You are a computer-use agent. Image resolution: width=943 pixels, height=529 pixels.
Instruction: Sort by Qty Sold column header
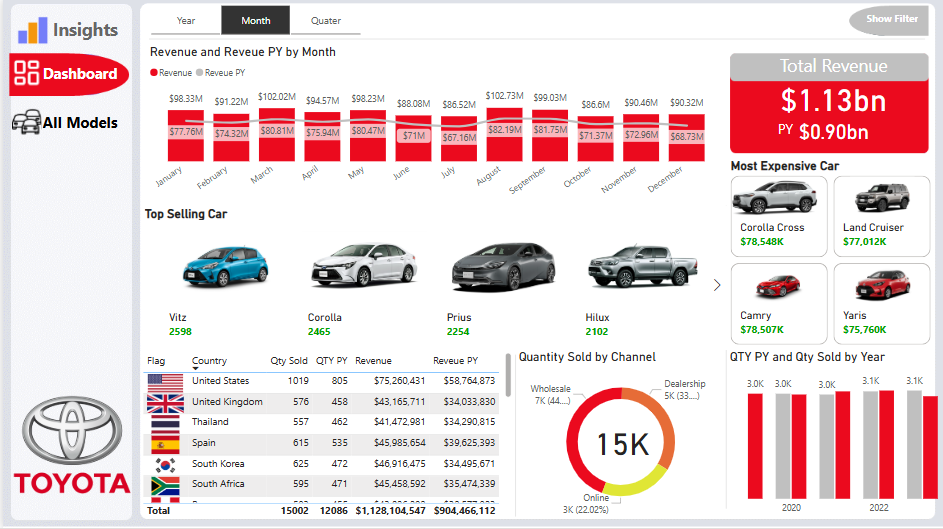click(289, 361)
